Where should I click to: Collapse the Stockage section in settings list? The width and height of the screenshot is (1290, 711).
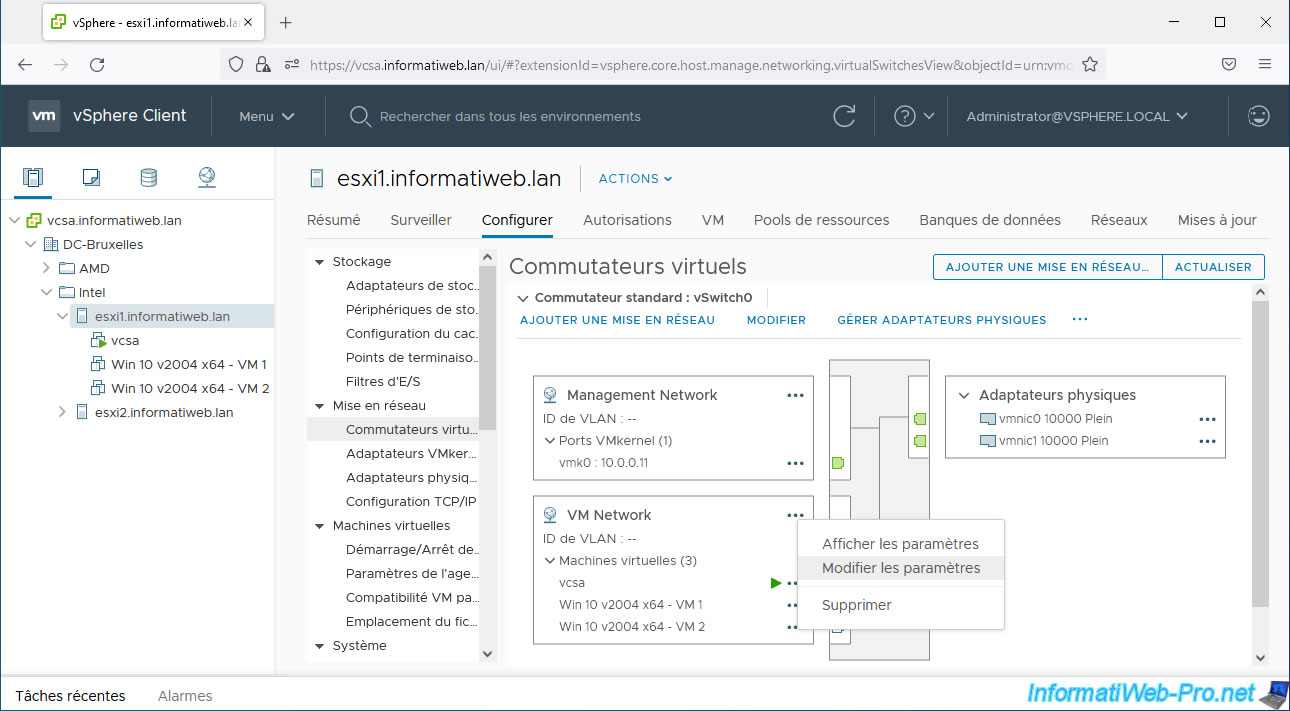pyautogui.click(x=320, y=262)
